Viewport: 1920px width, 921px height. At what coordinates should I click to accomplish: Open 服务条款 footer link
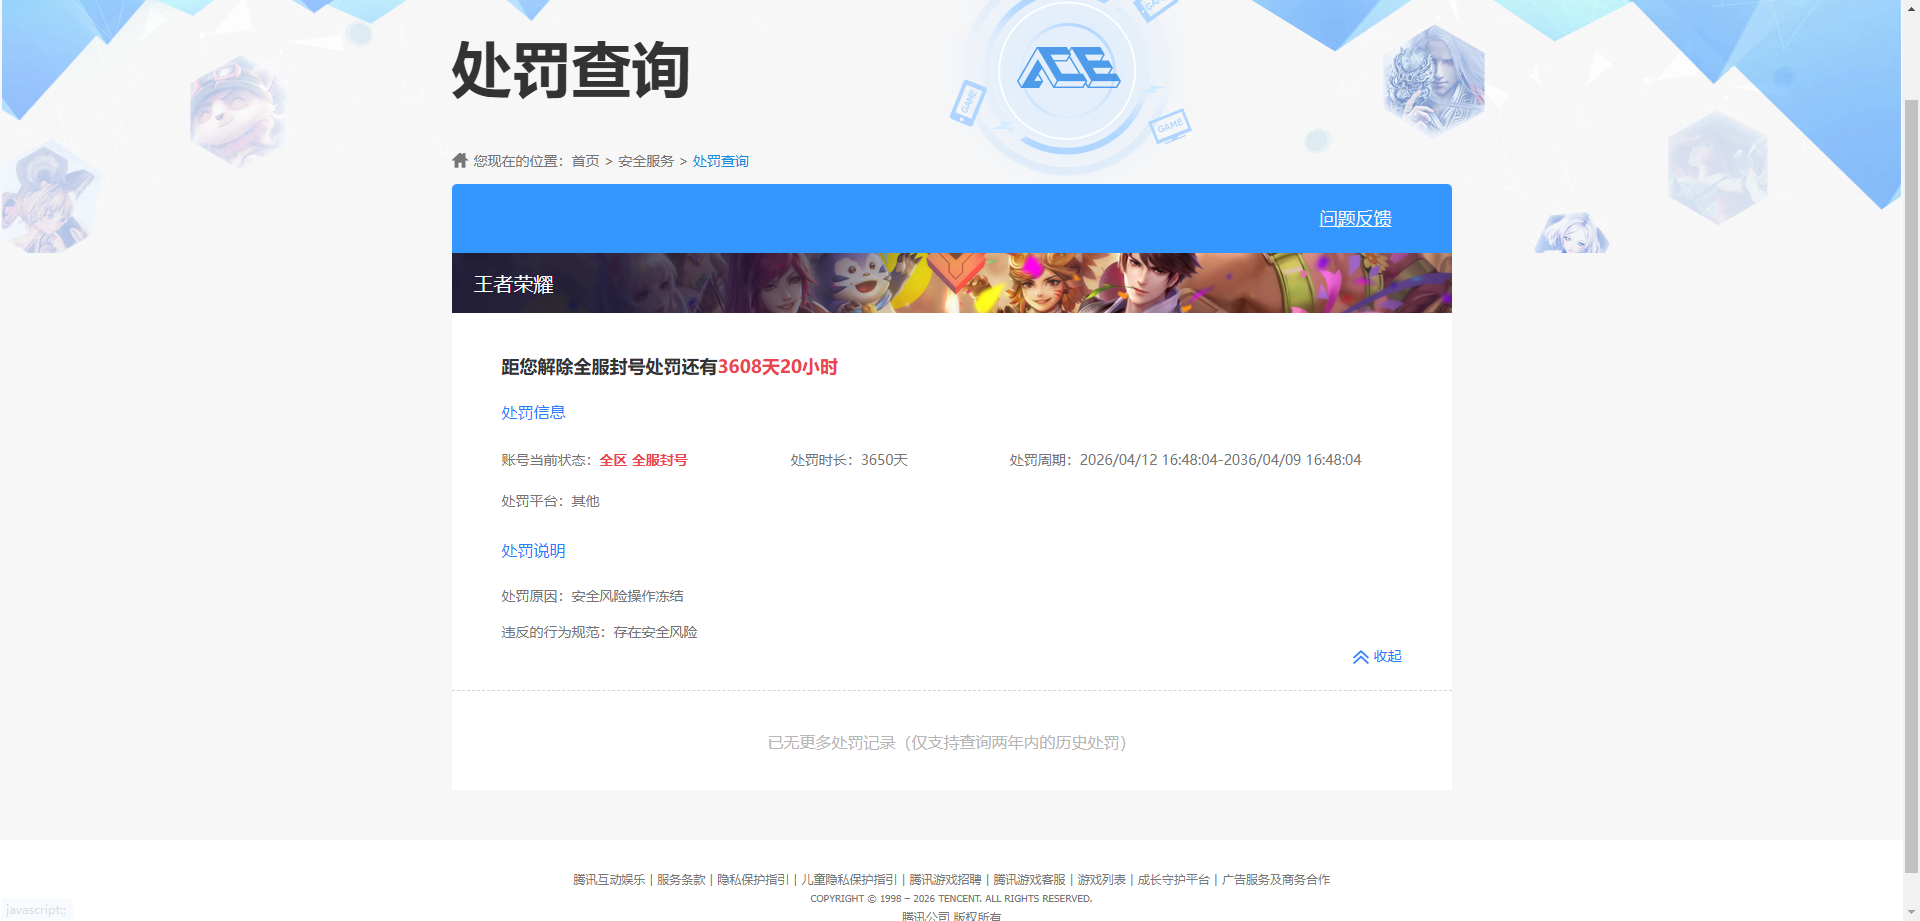(681, 880)
